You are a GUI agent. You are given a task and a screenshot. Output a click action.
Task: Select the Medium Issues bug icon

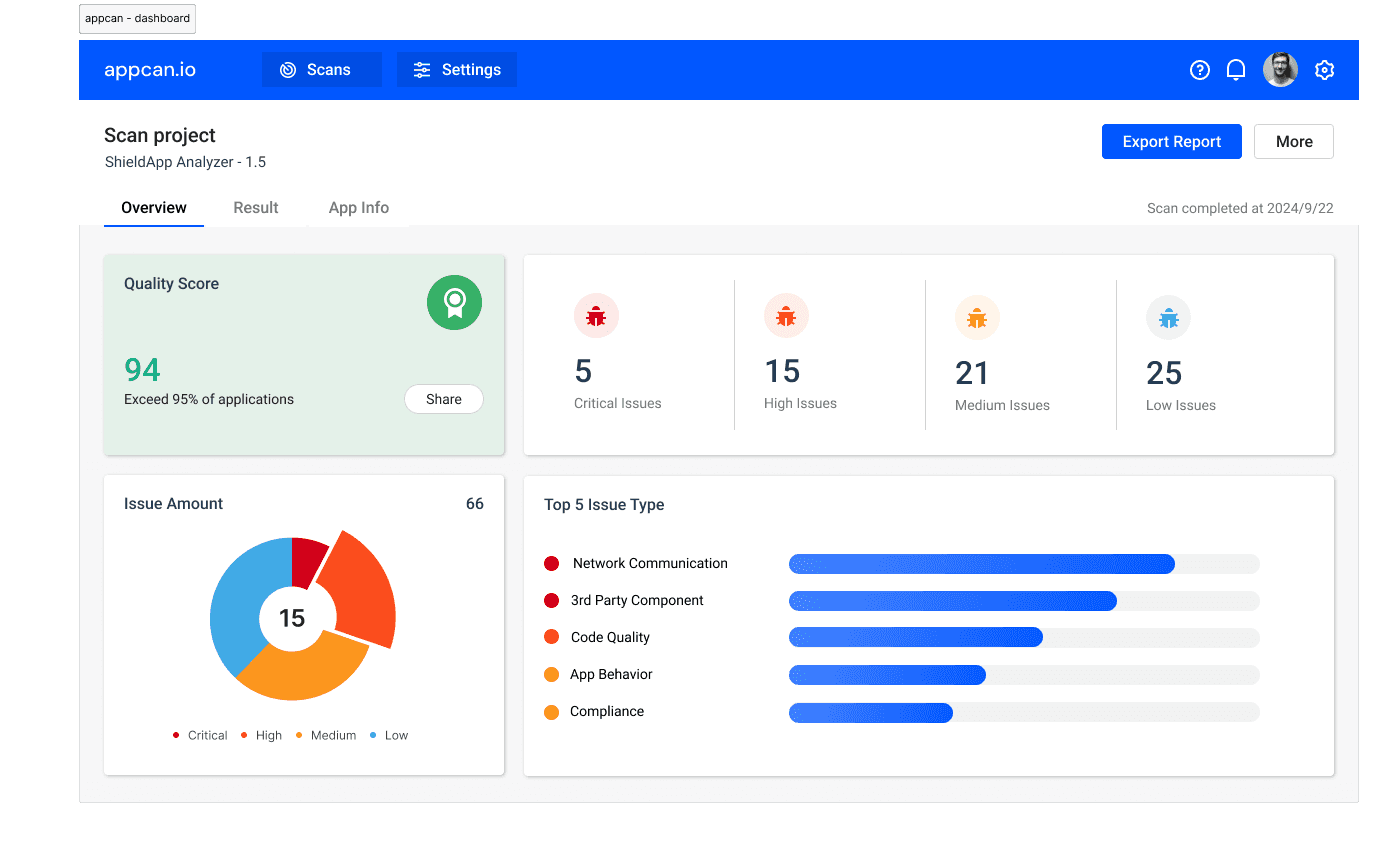977,318
